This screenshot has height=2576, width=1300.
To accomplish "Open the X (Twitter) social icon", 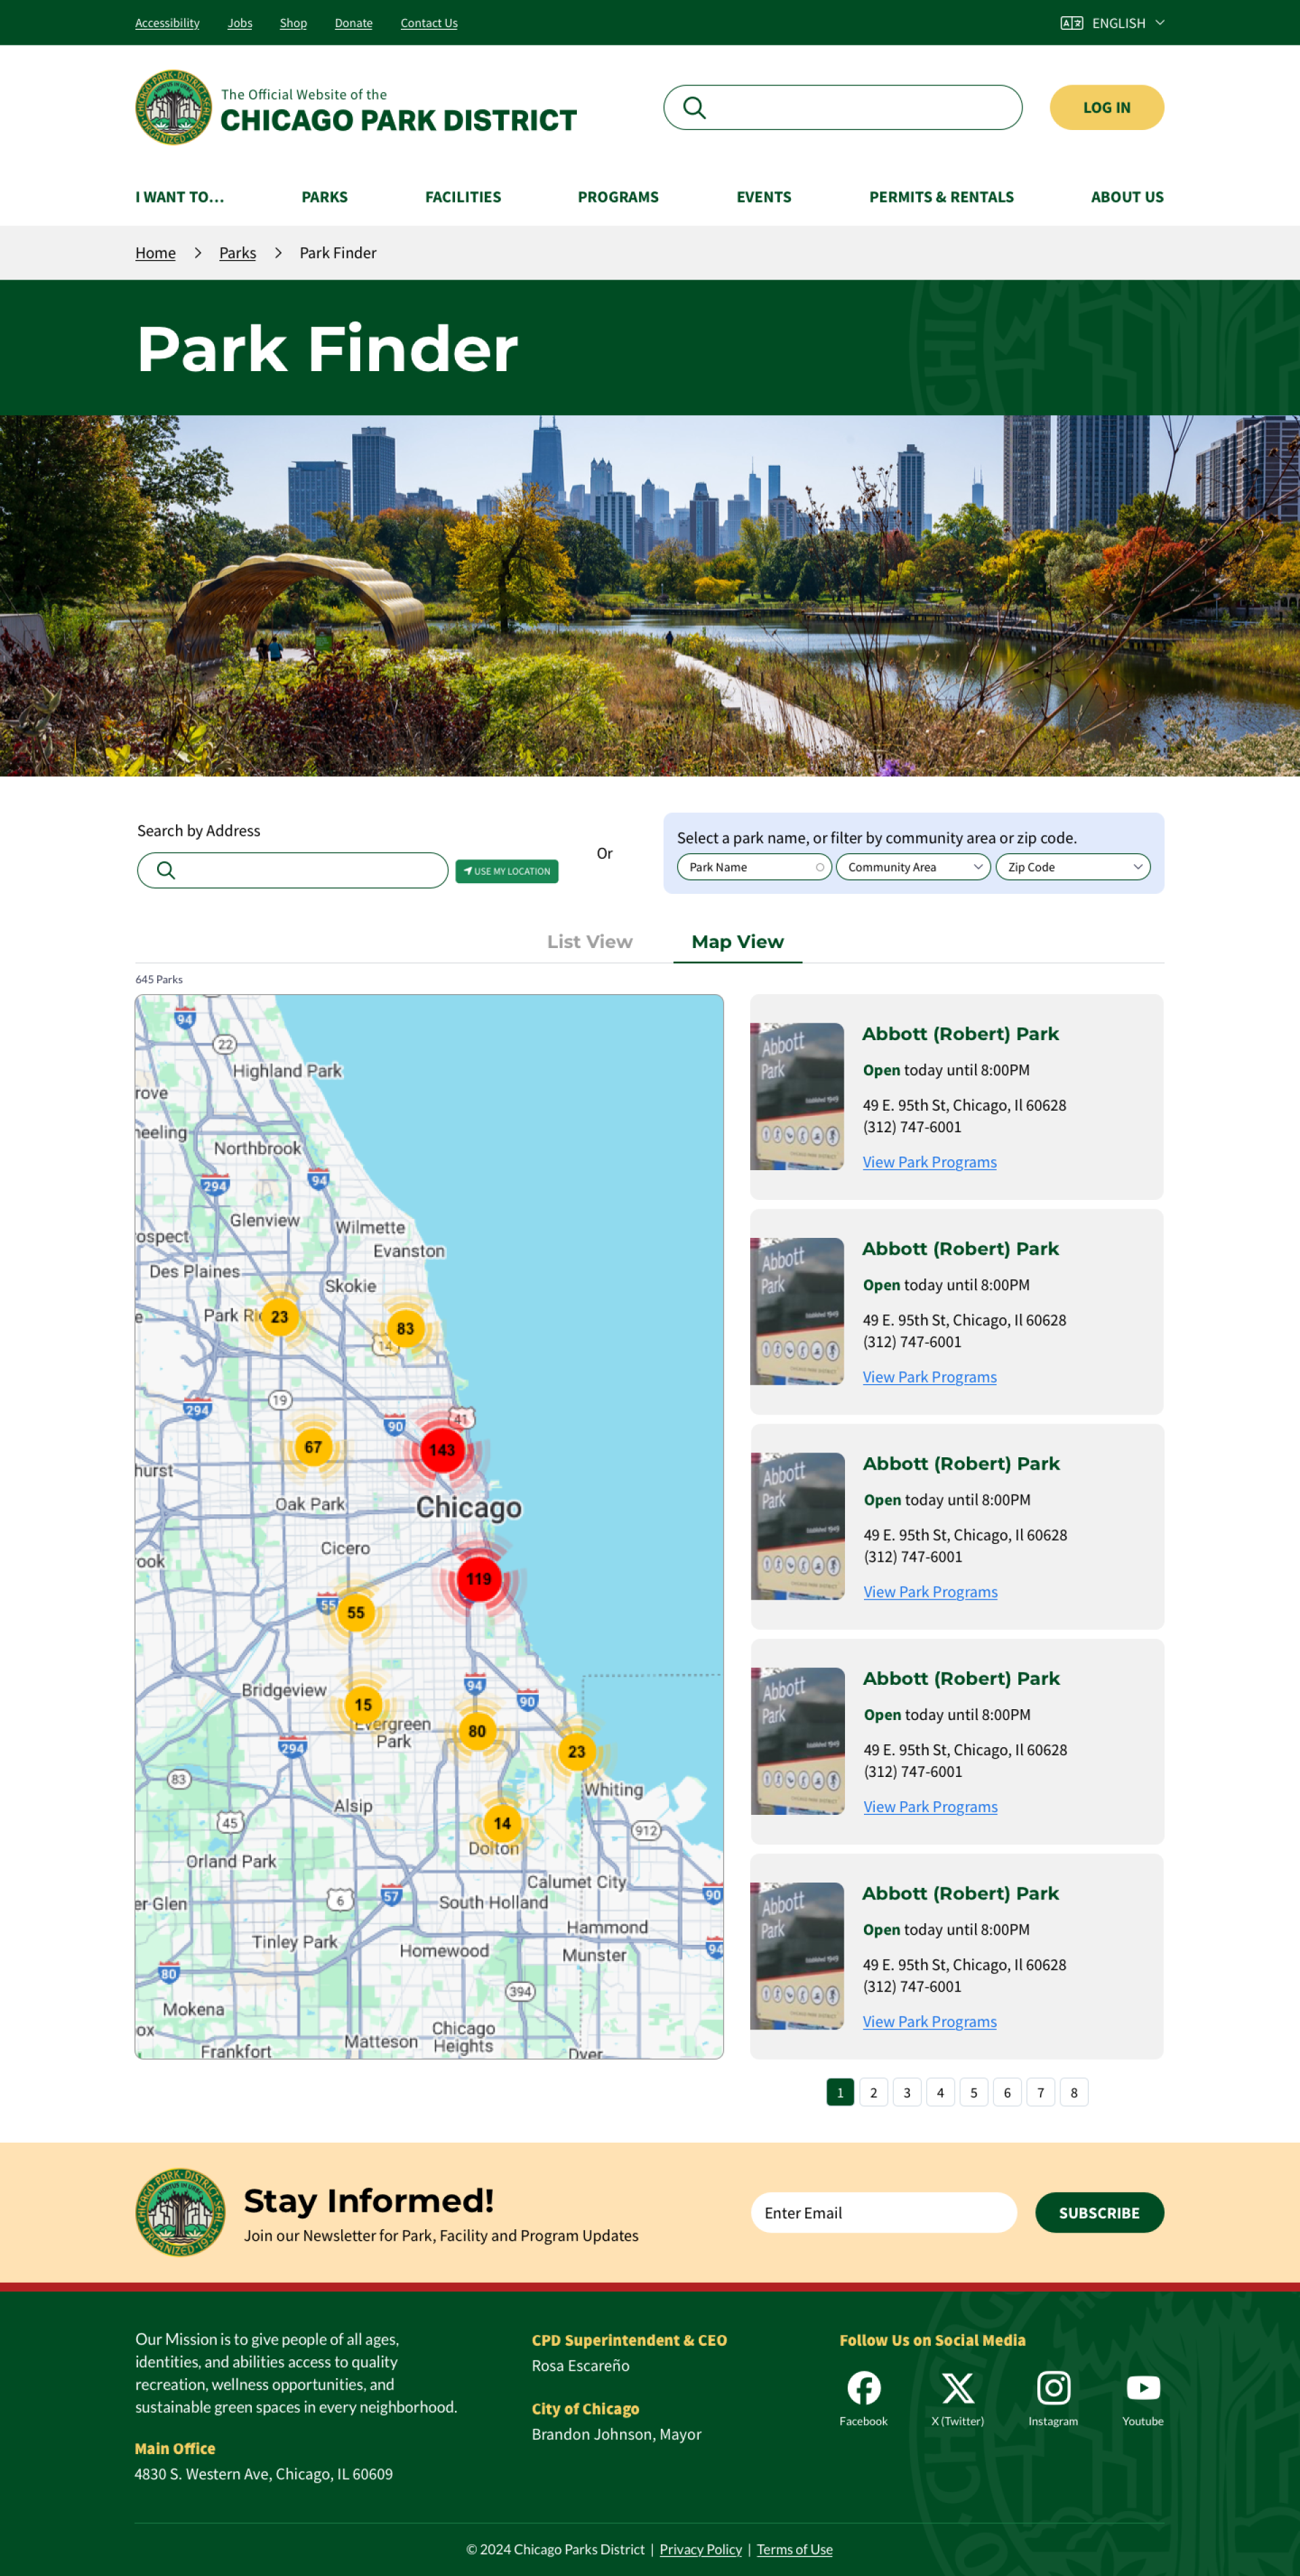I will point(957,2388).
